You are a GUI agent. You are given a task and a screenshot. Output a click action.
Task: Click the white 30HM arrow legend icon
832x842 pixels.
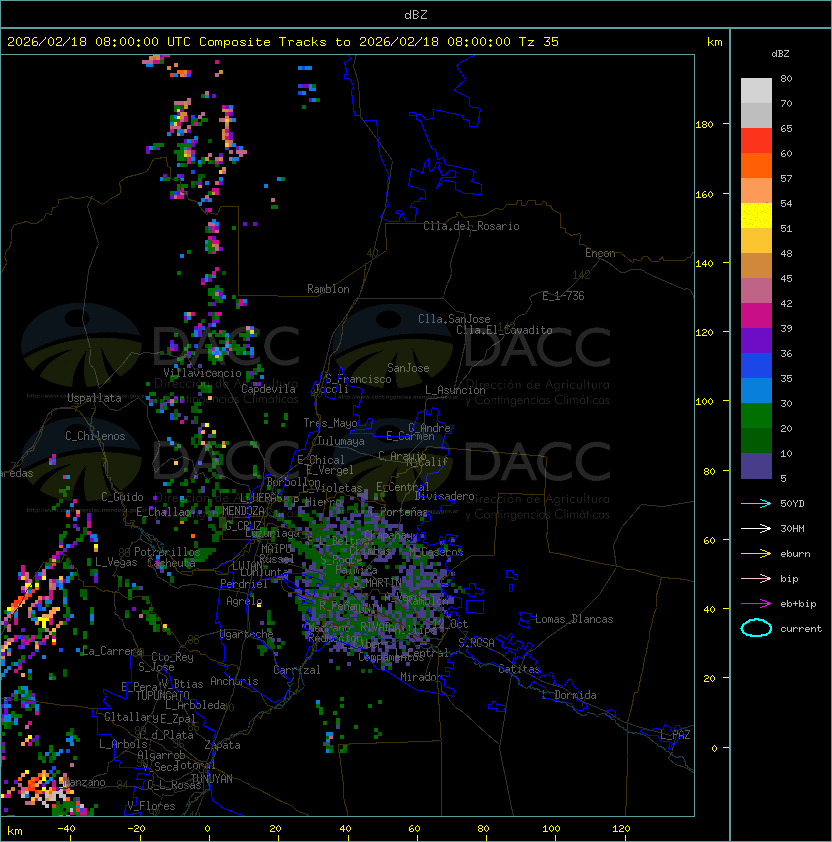tap(756, 528)
